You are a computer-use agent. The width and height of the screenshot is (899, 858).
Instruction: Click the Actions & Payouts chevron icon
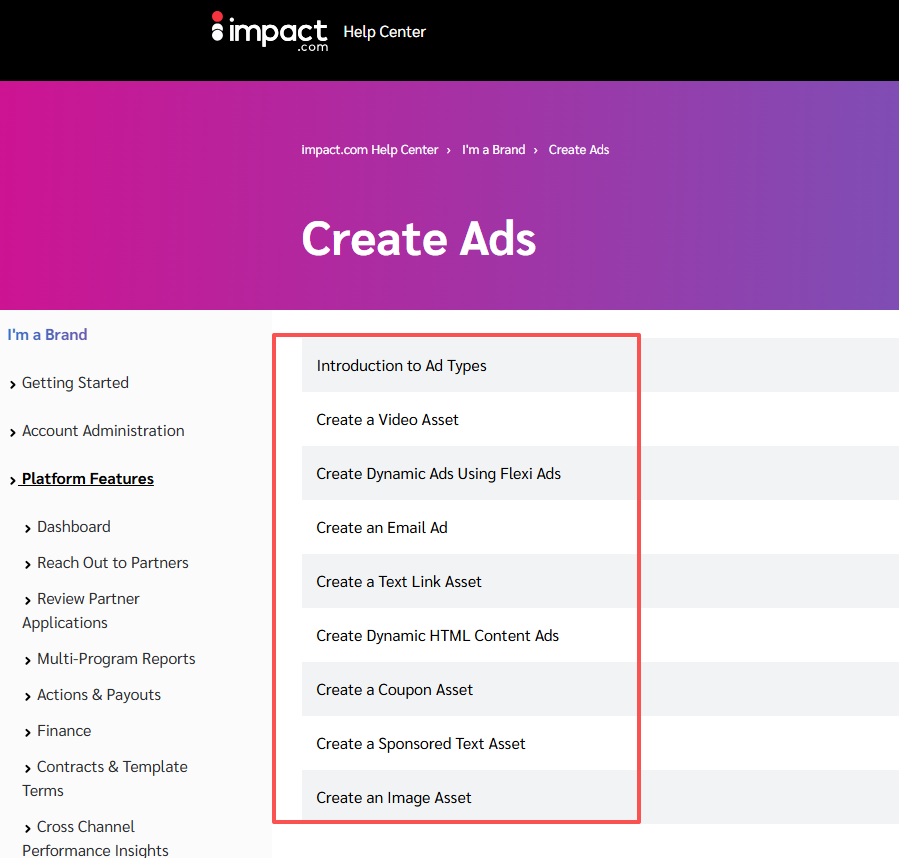[x=28, y=695]
